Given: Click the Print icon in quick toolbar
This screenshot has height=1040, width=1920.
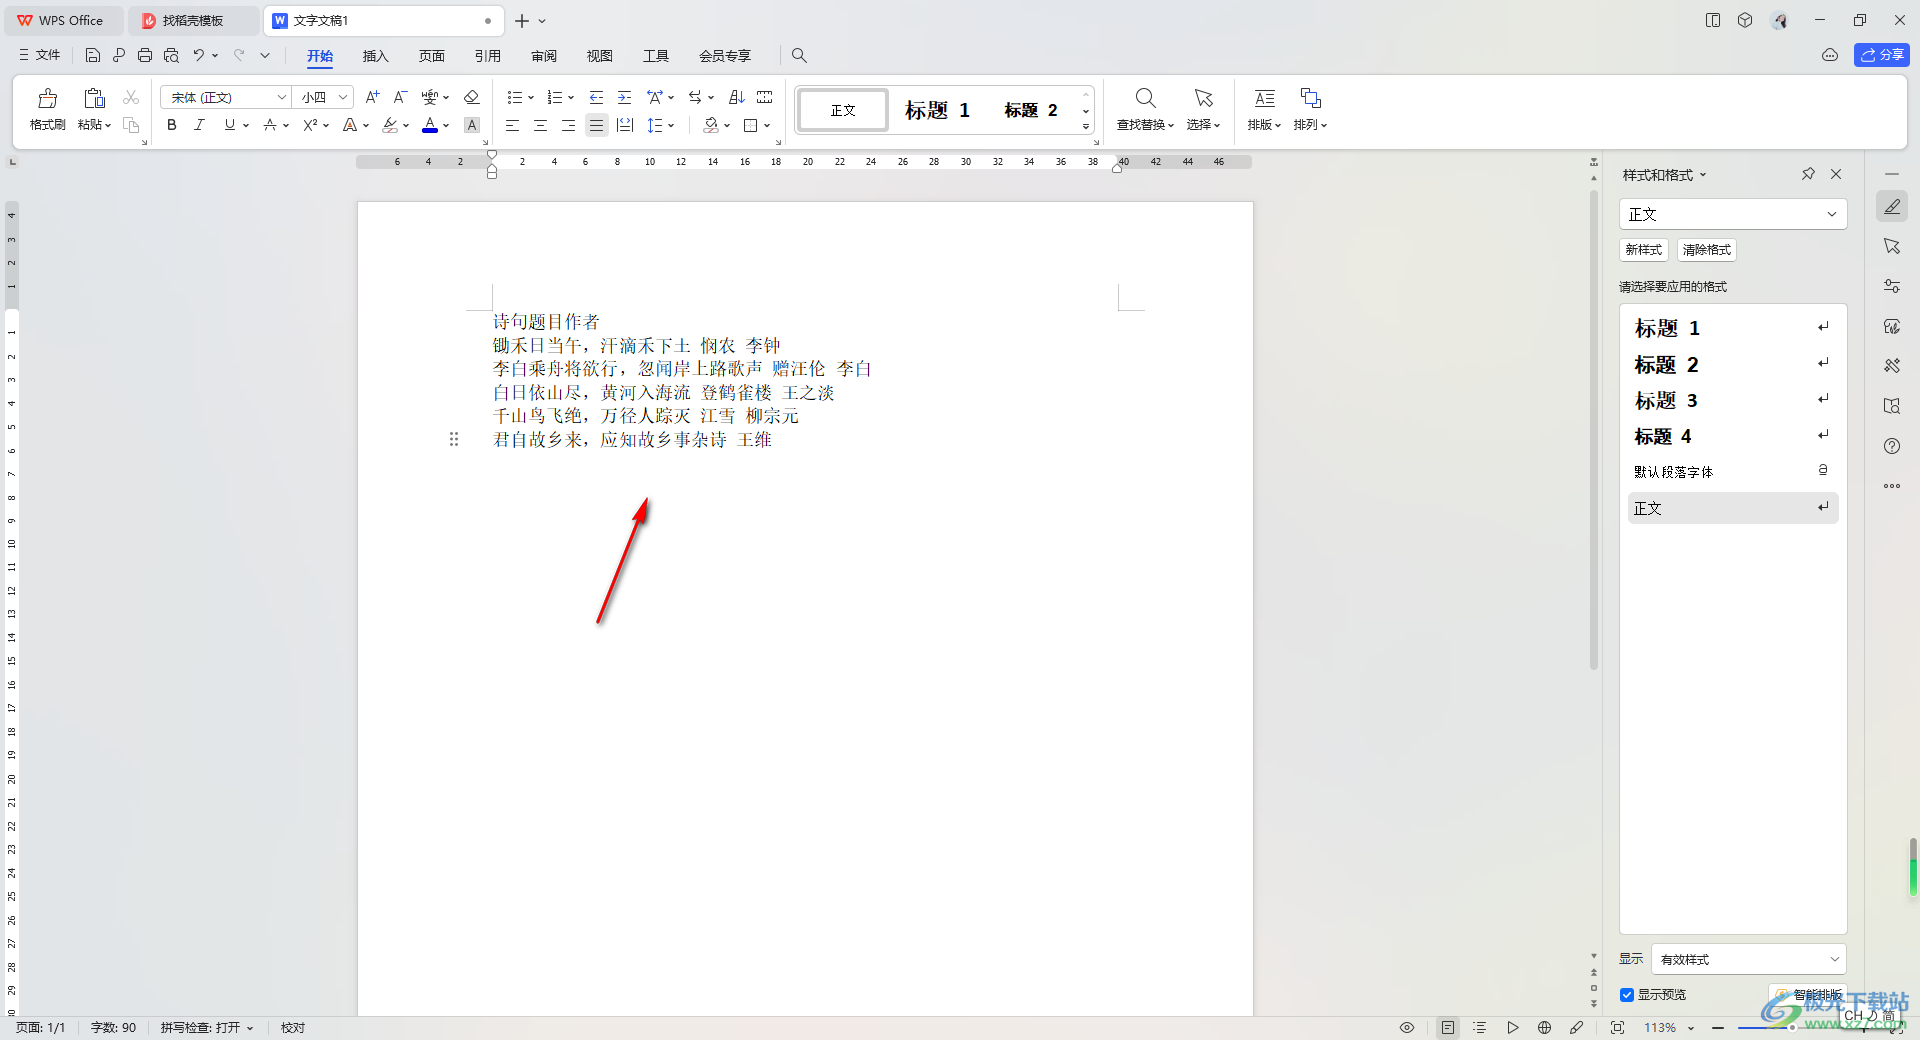Looking at the screenshot, I should [145, 55].
